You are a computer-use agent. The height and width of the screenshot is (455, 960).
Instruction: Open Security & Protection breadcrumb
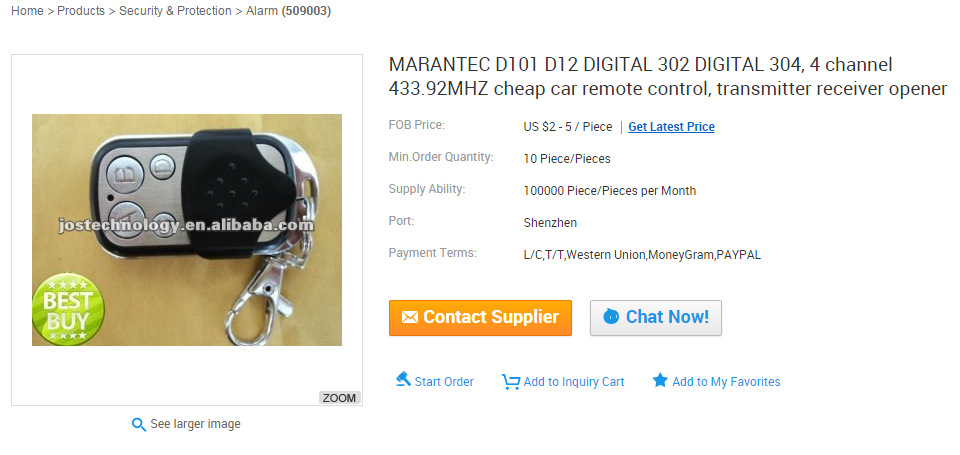click(175, 11)
